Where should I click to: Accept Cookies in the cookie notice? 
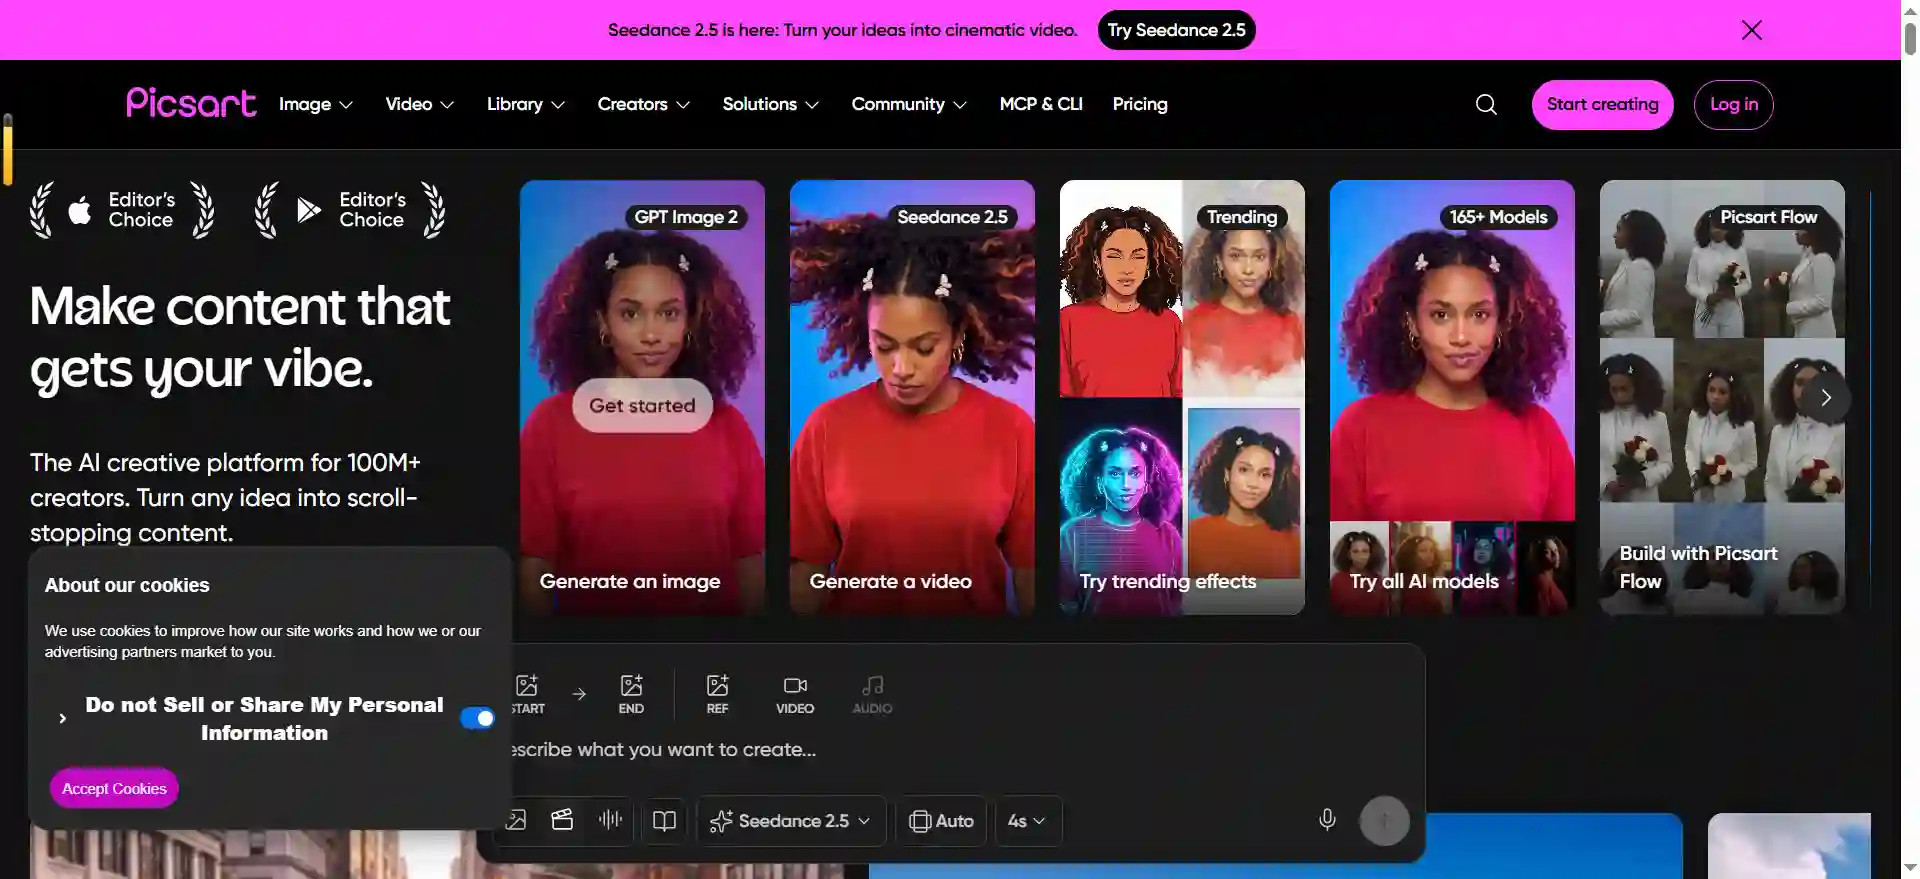(114, 788)
